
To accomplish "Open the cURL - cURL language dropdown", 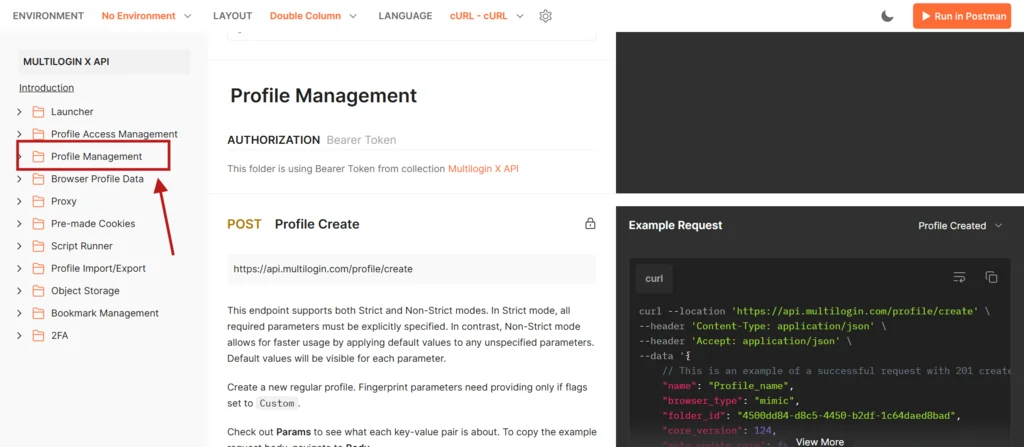I will point(487,16).
